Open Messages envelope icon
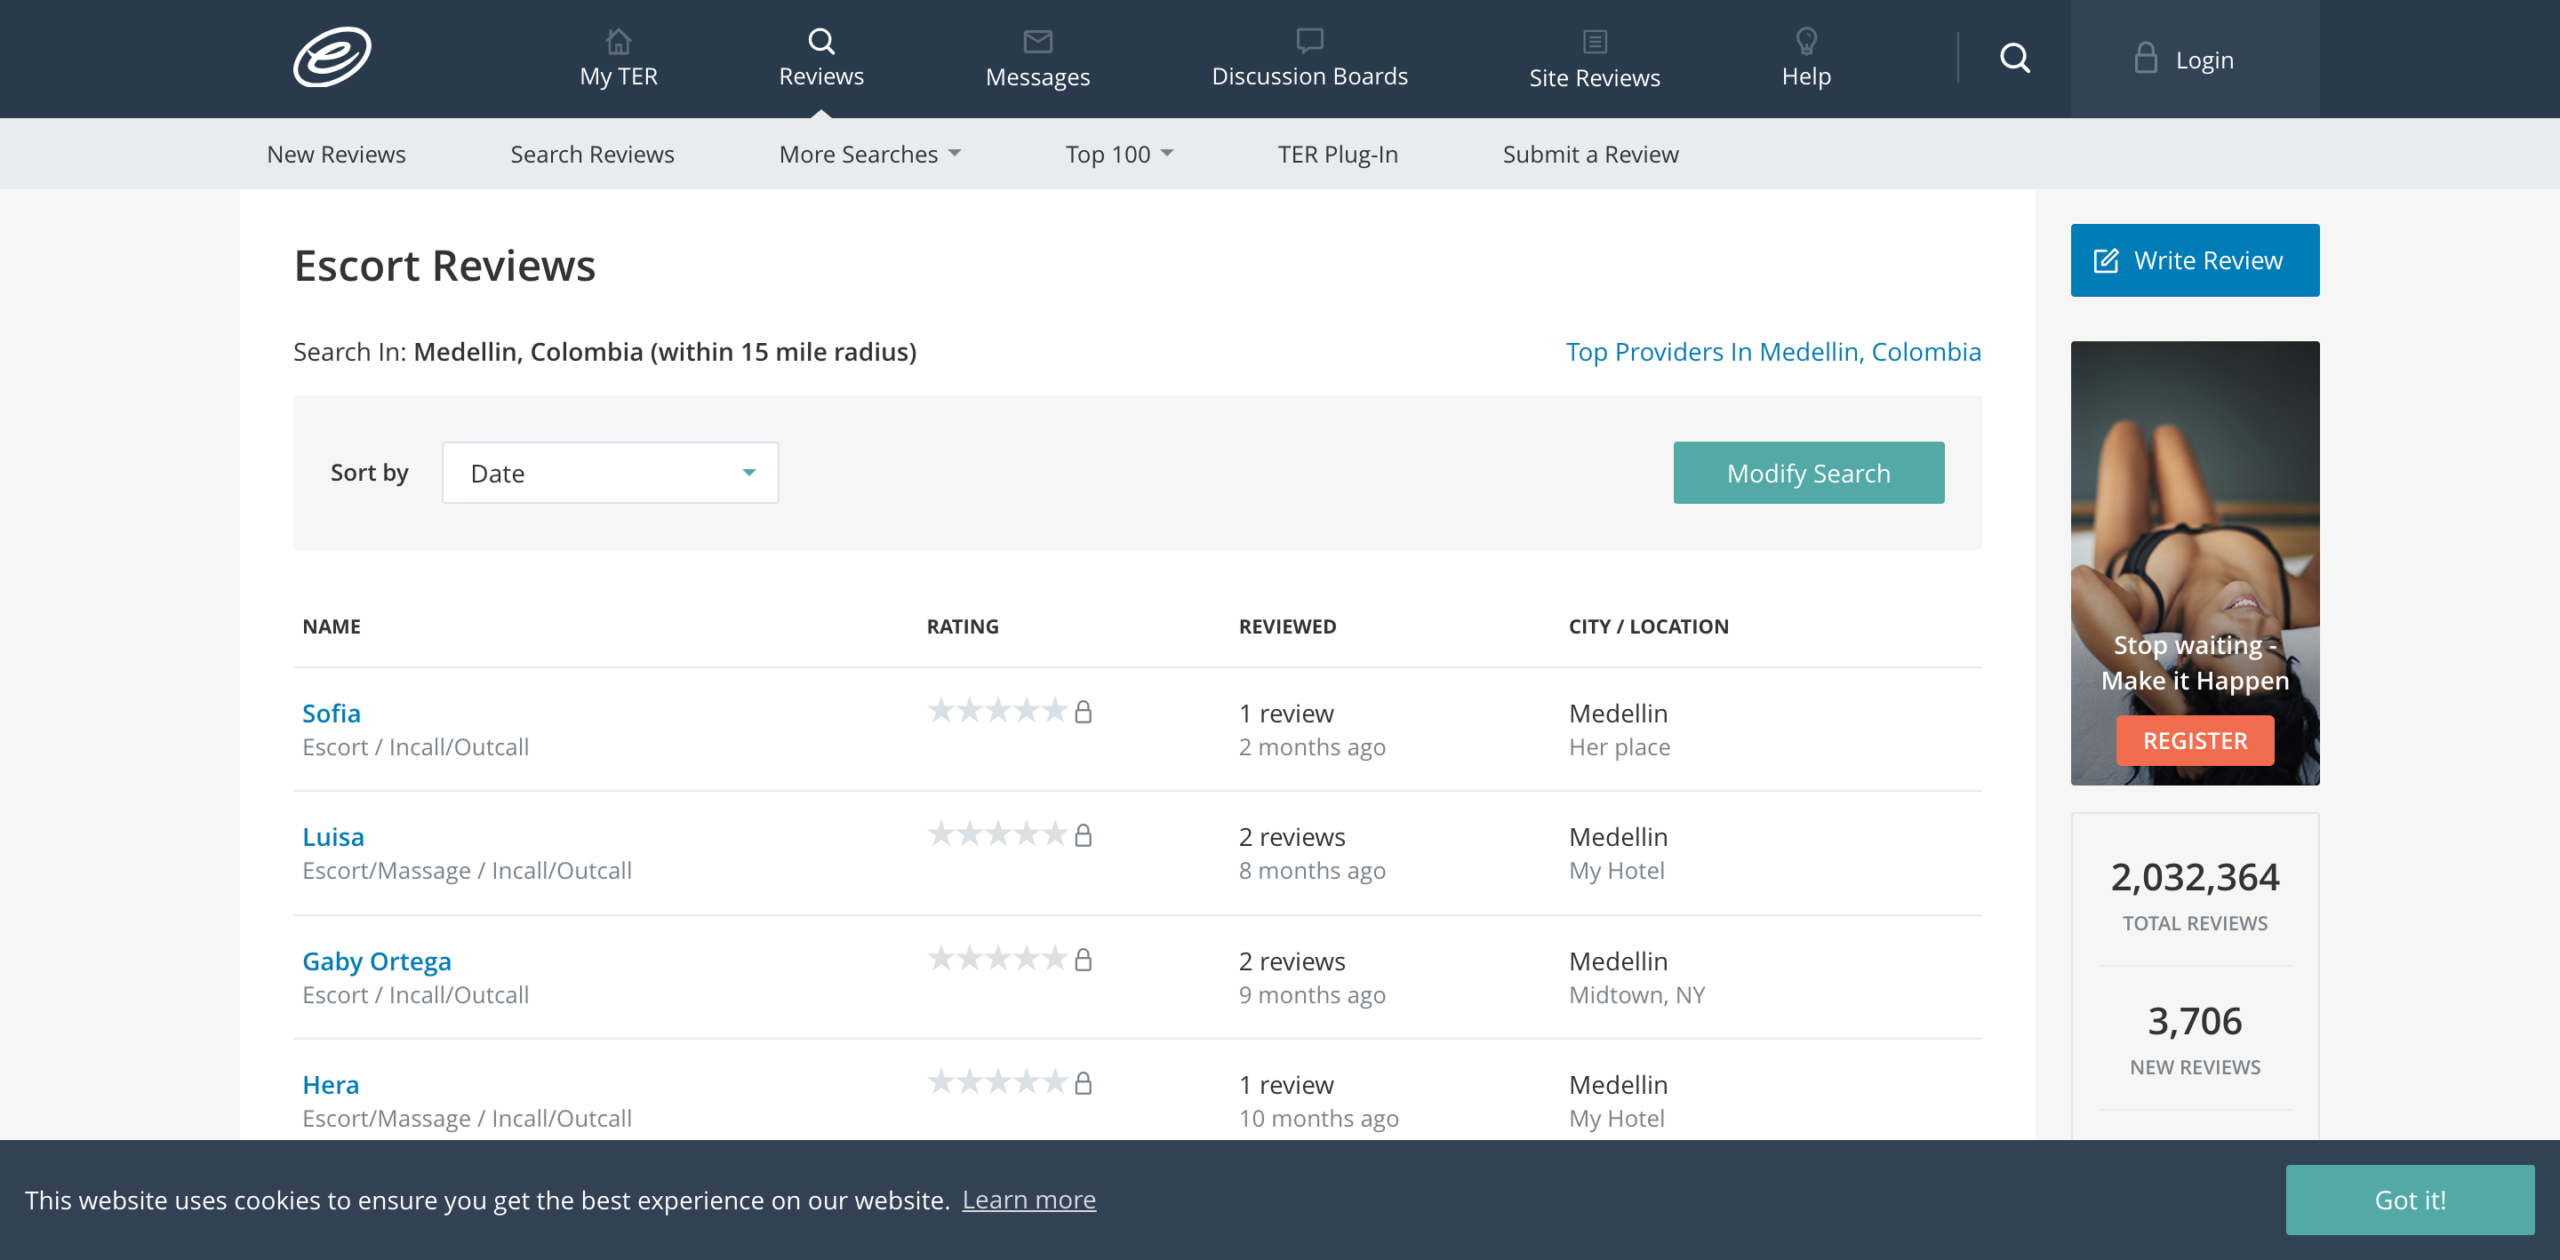This screenshot has width=2560, height=1260. tap(1037, 41)
